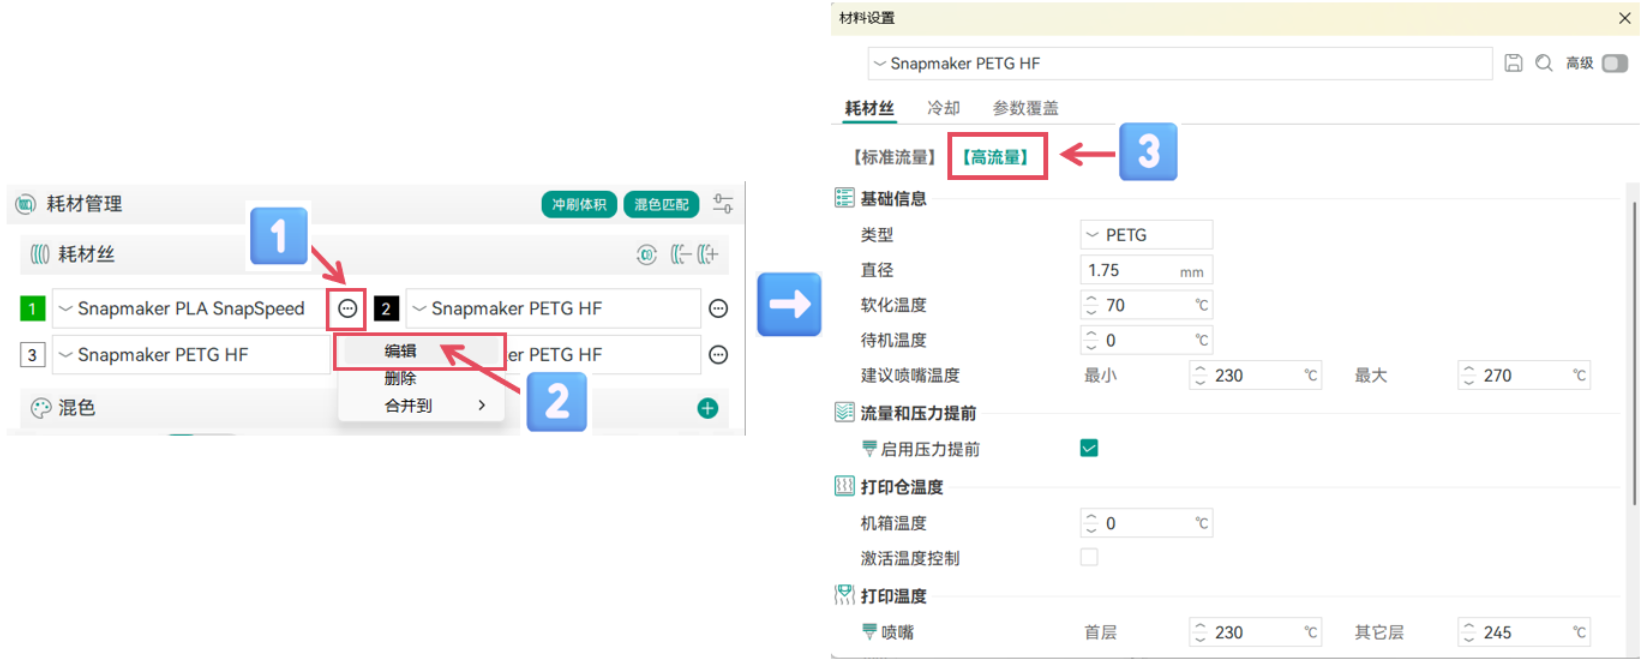Click the 高级 label text

pyautogui.click(x=1580, y=63)
